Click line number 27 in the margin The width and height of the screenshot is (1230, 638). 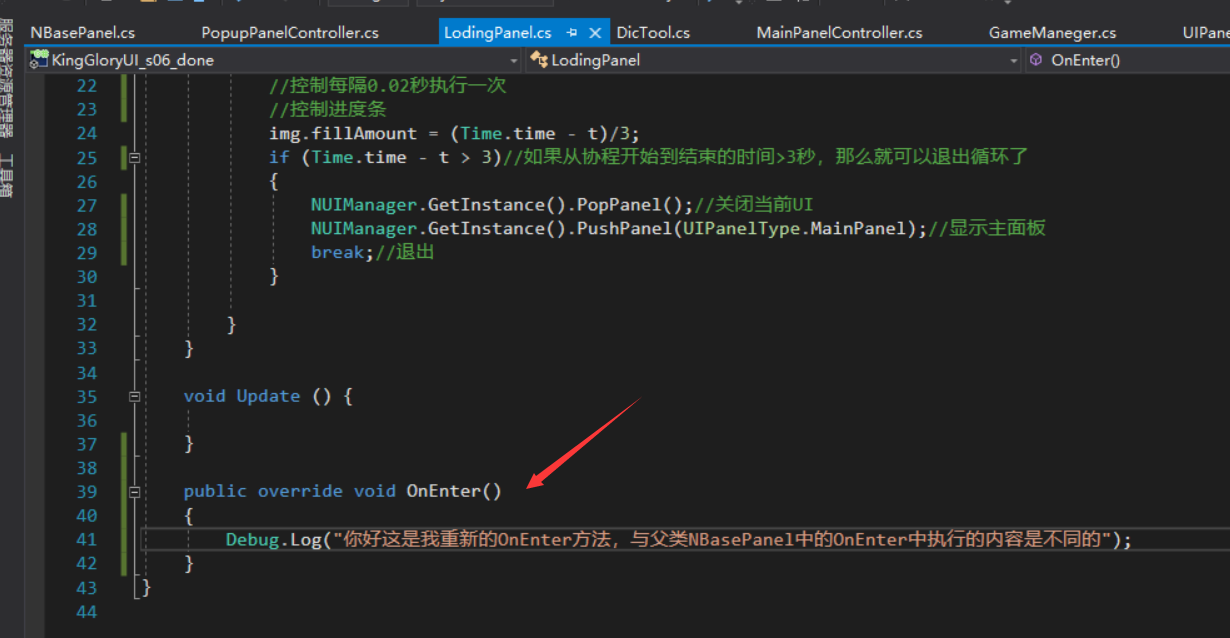pyautogui.click(x=87, y=204)
